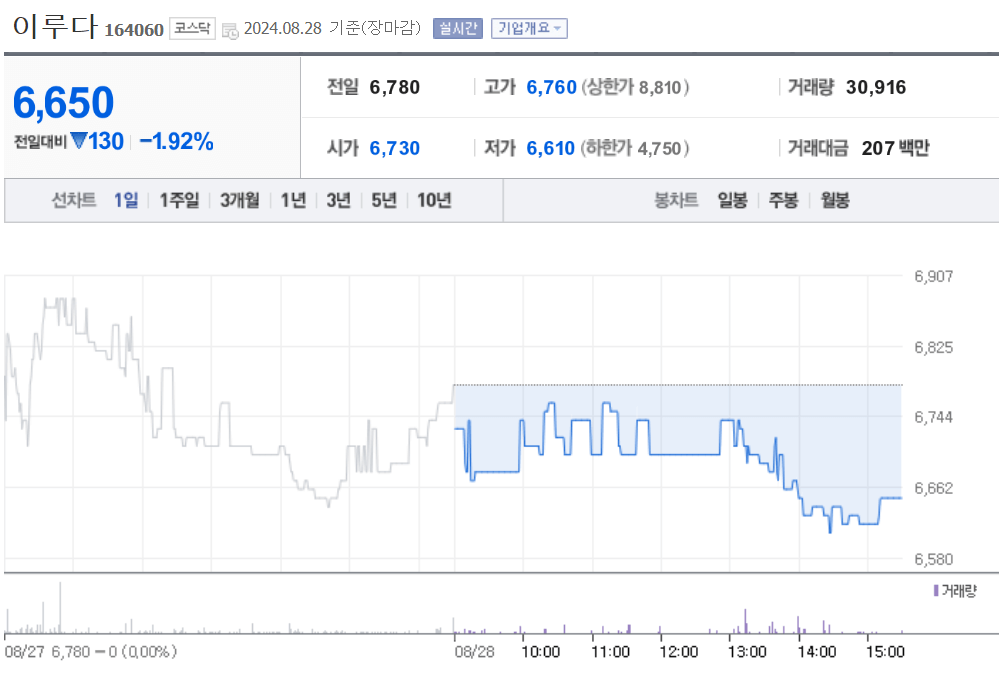The image size is (999, 691).
Task: Switch to 월봉 candlestick chart
Action: 835,201
